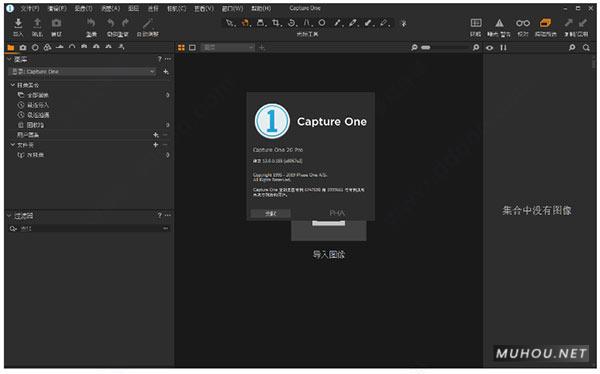Collapse the 过滤器 Filters panel chevron
The image size is (600, 374).
click(x=9, y=216)
